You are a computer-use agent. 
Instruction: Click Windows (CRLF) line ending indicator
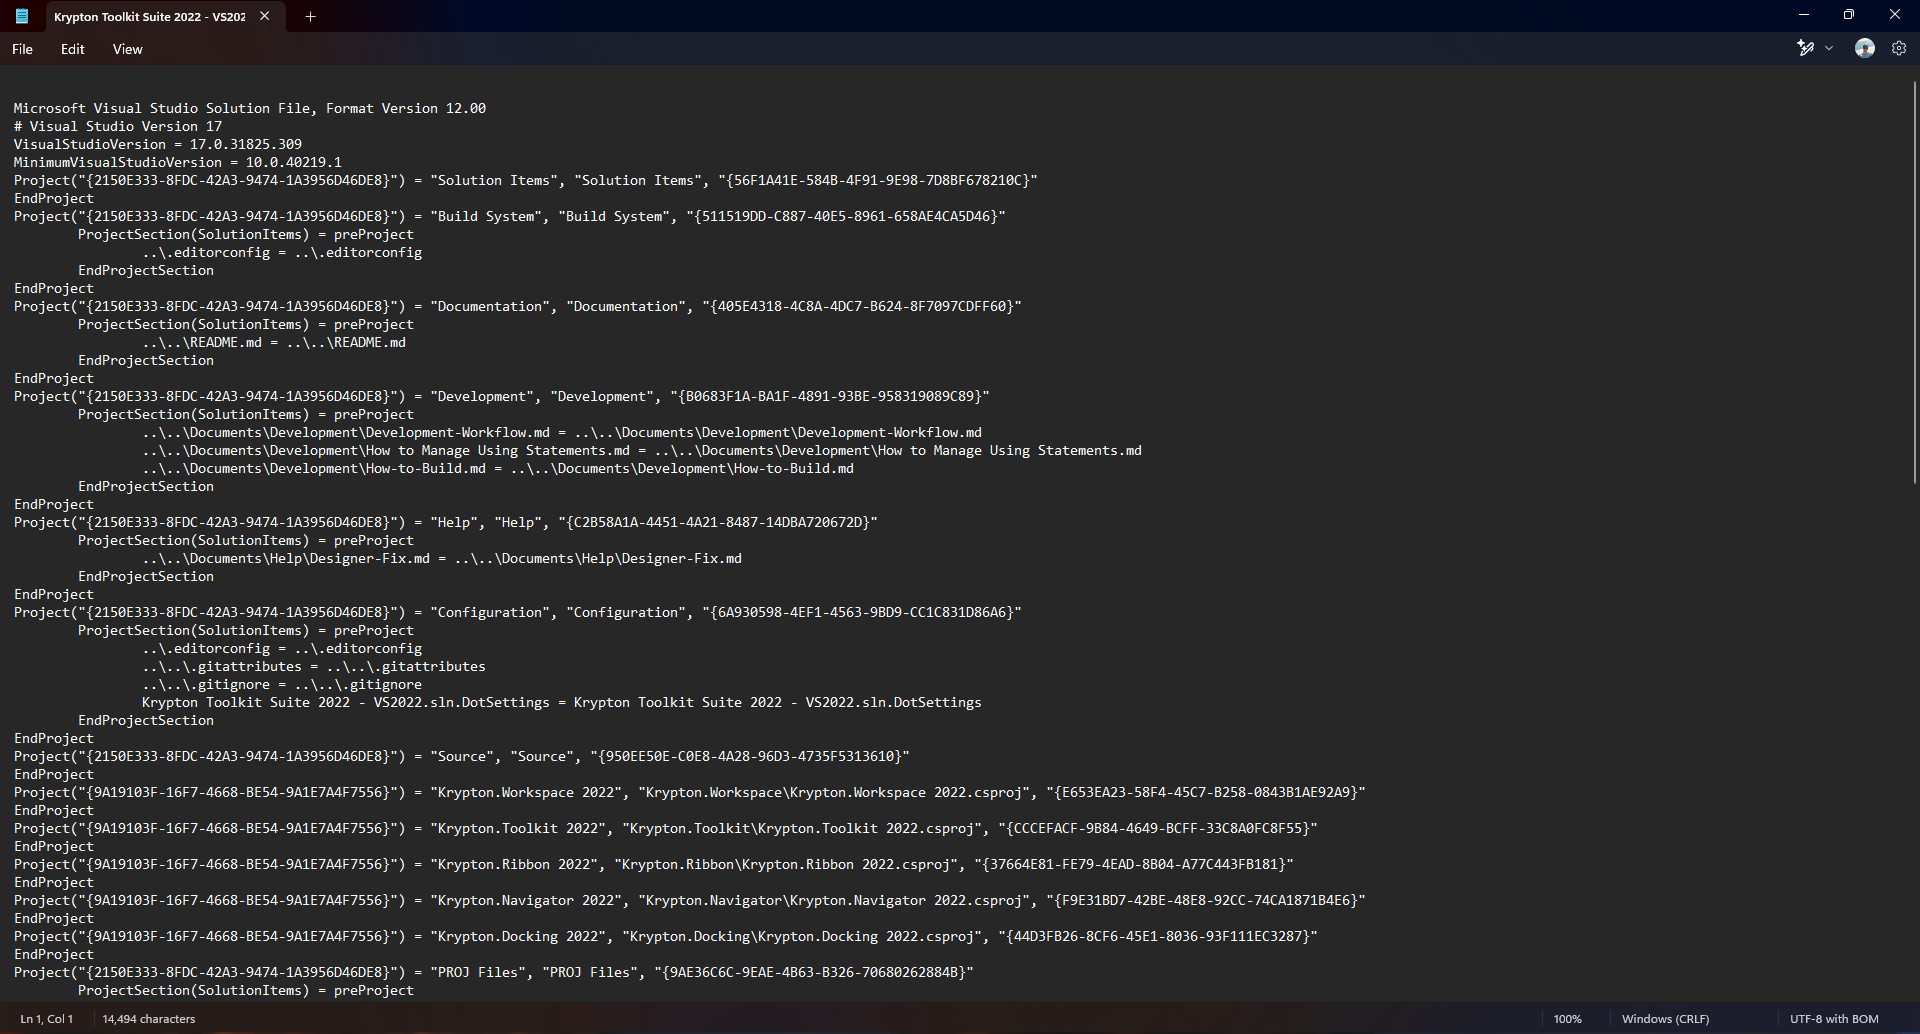pos(1665,1019)
